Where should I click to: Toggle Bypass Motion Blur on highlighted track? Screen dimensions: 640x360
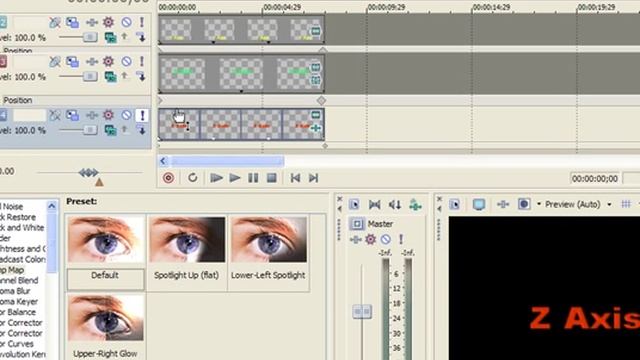click(x=55, y=116)
